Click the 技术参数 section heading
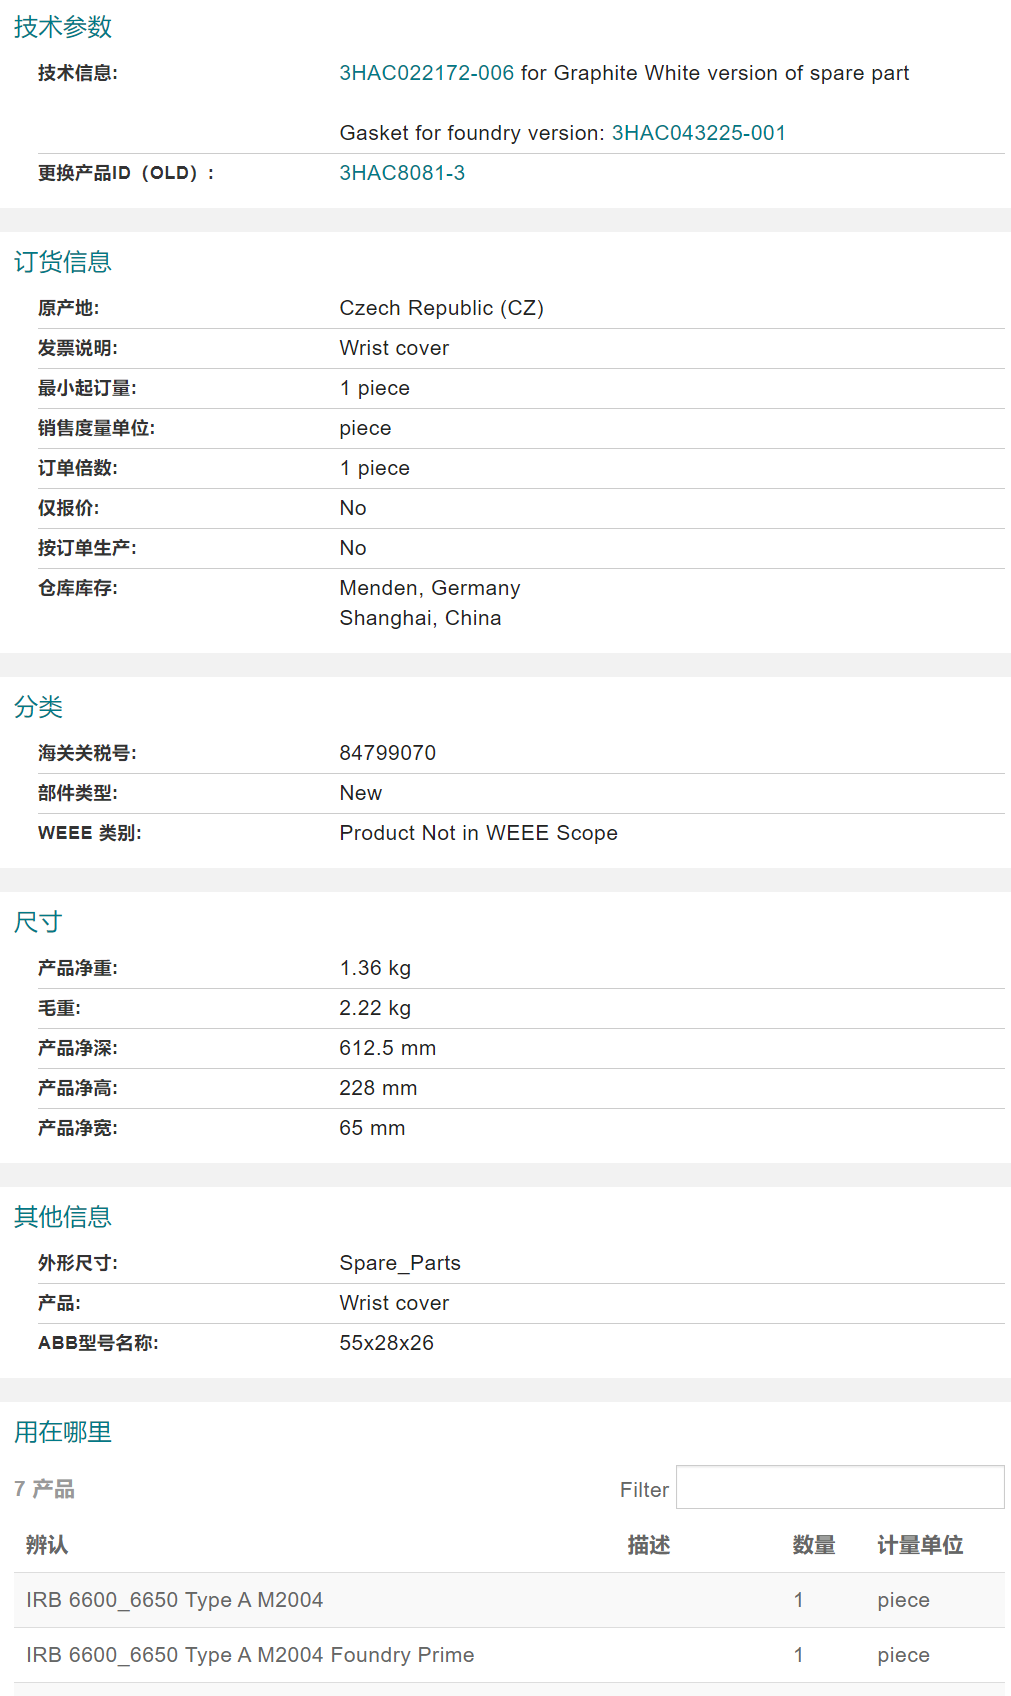The image size is (1011, 1696). [63, 27]
